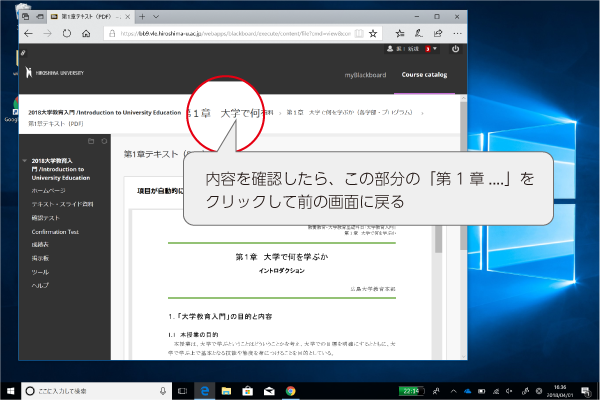Close the 第1章テキスト (PDF) tab
The height and width of the screenshot is (400, 600).
coord(127,16)
